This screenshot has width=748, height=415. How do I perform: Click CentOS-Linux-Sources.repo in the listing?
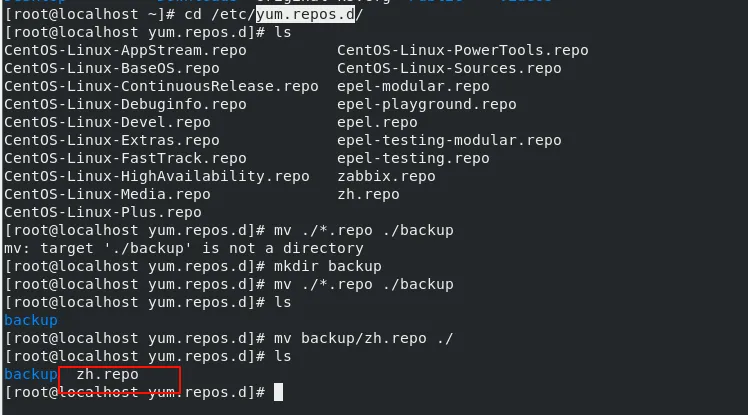tap(449, 68)
